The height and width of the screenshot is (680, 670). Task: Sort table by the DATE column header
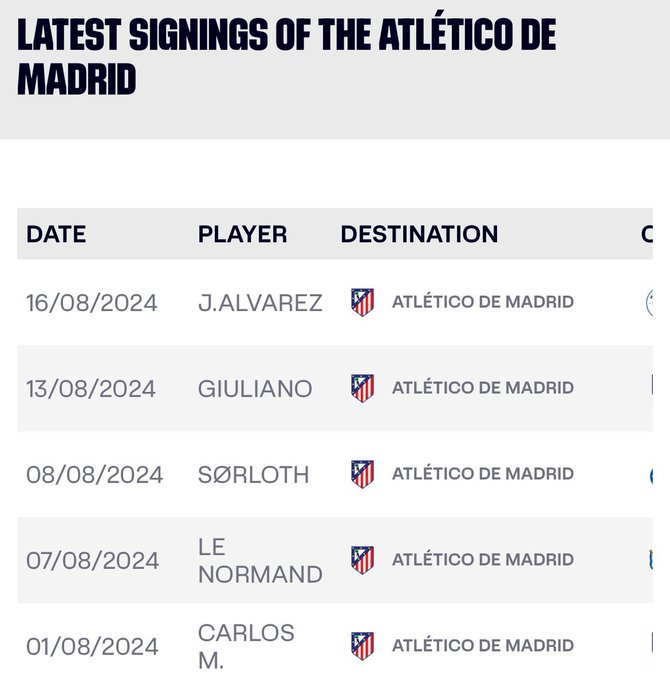pyautogui.click(x=56, y=234)
